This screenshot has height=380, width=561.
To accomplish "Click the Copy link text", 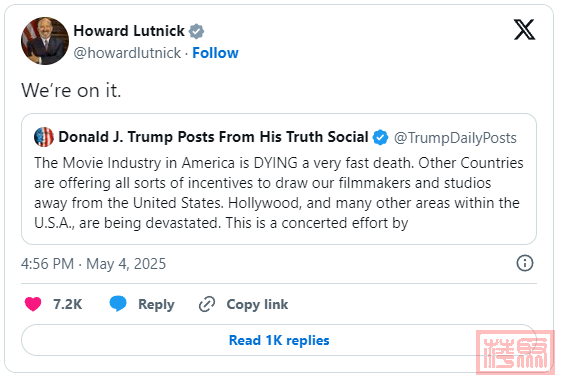I will click(x=257, y=304).
